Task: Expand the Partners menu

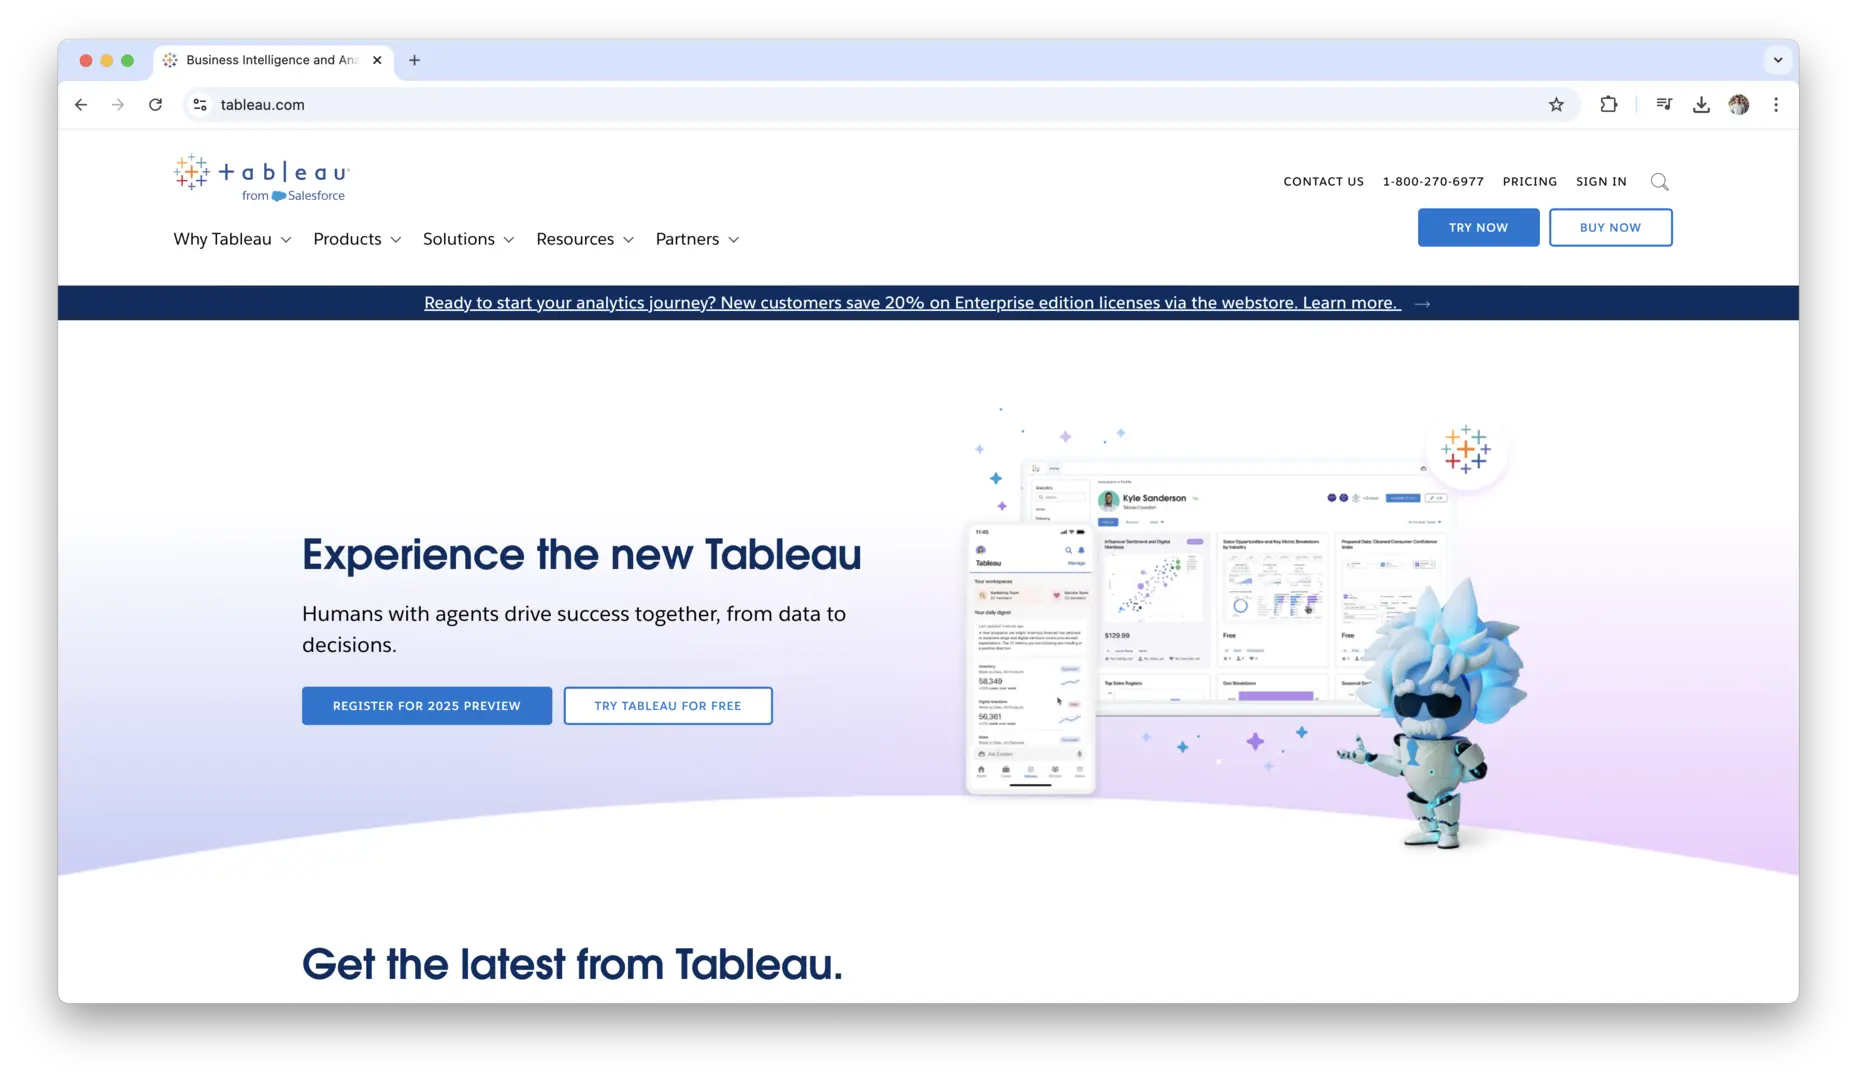Action: coord(697,239)
